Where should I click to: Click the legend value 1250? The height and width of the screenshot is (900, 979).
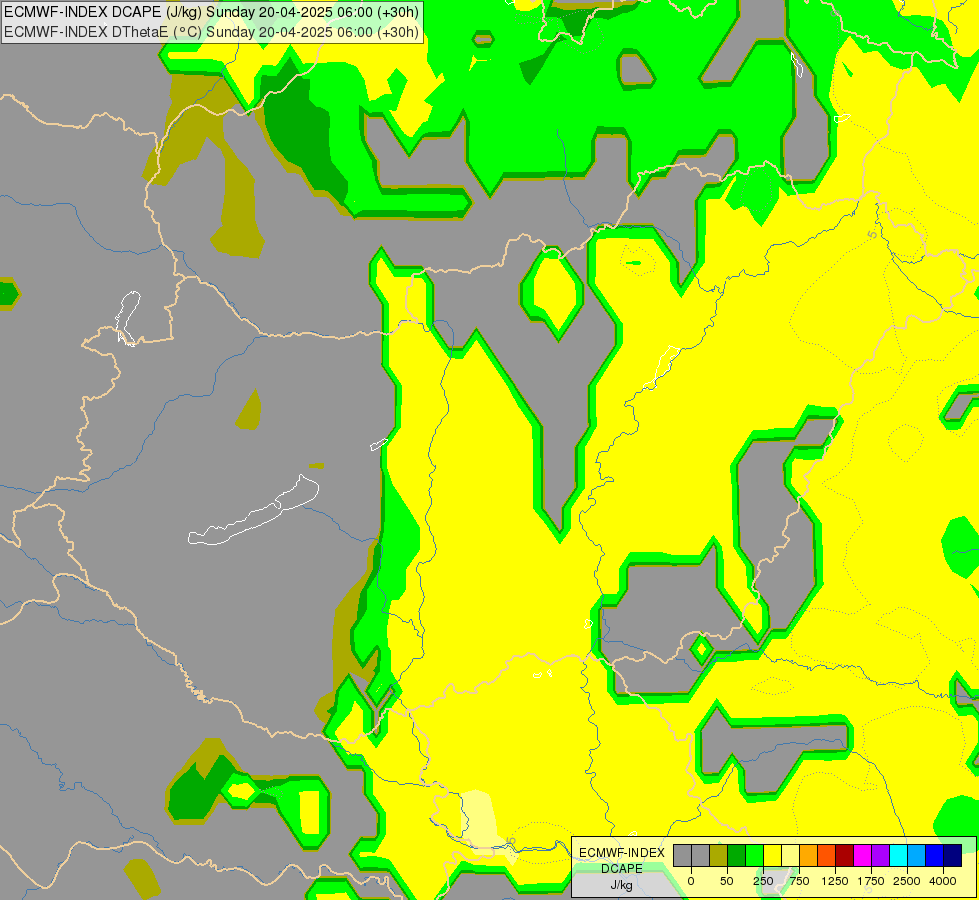[x=835, y=881]
